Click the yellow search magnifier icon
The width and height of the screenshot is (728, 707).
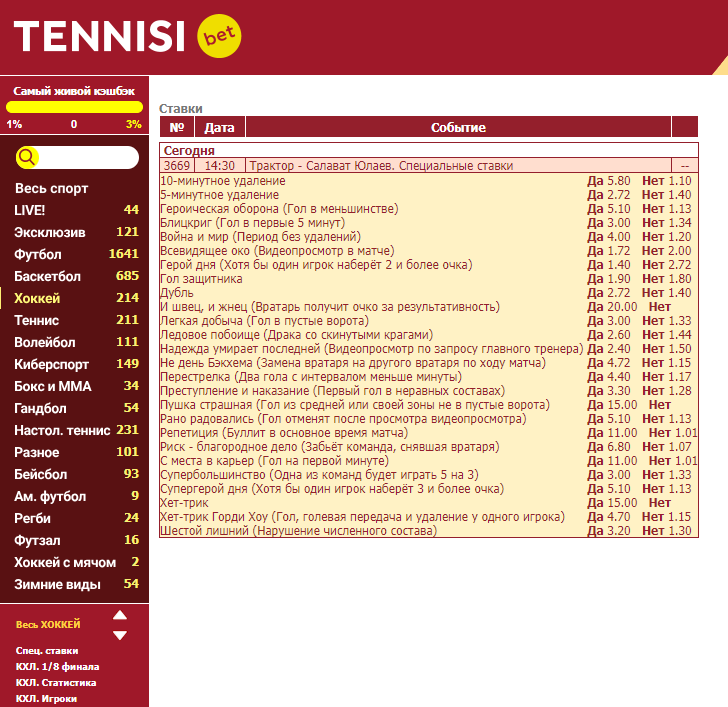26,157
